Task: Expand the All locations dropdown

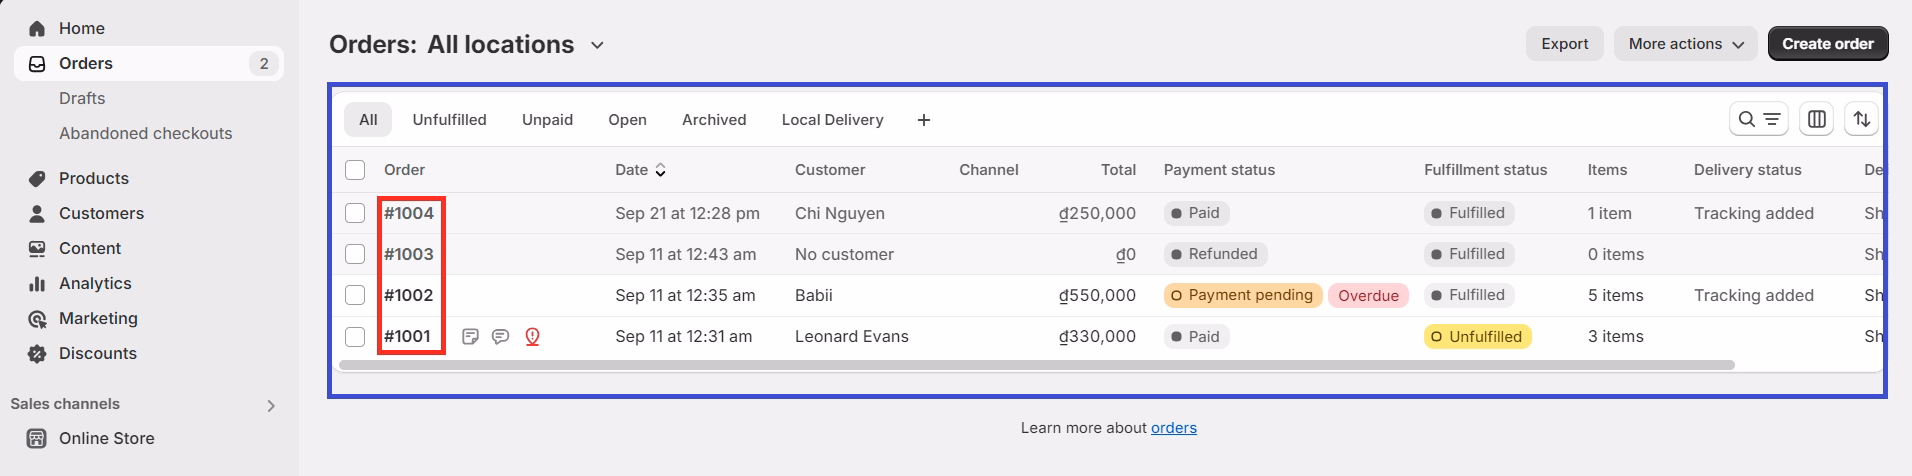Action: [597, 45]
